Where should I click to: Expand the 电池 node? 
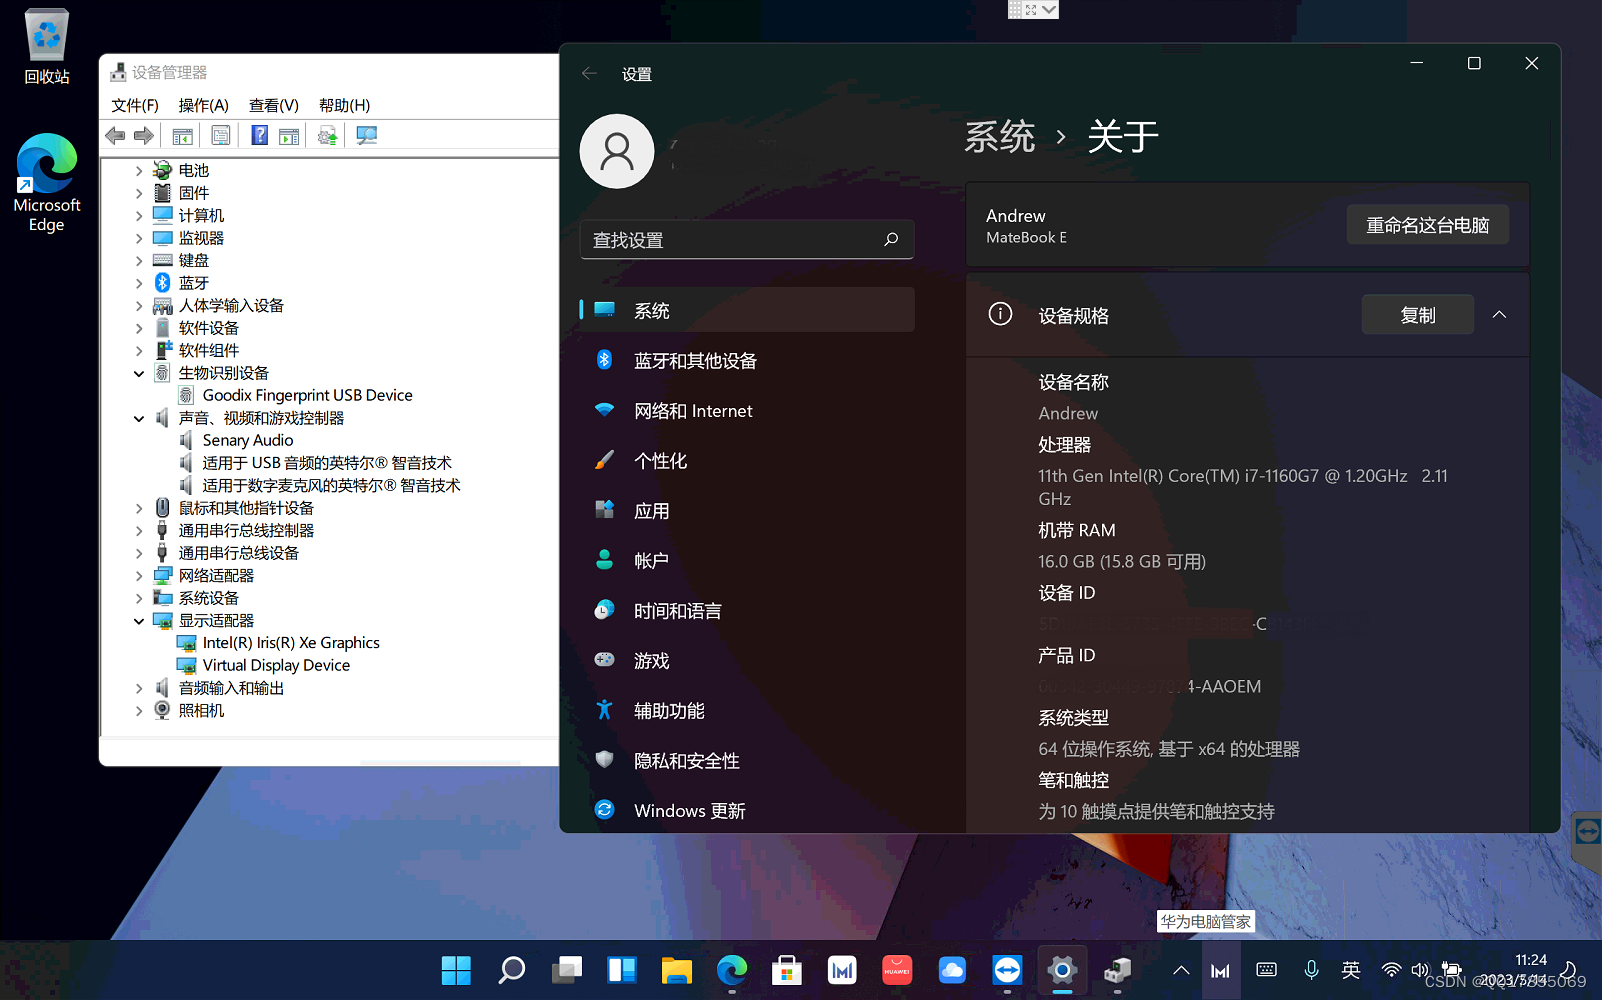pos(139,171)
